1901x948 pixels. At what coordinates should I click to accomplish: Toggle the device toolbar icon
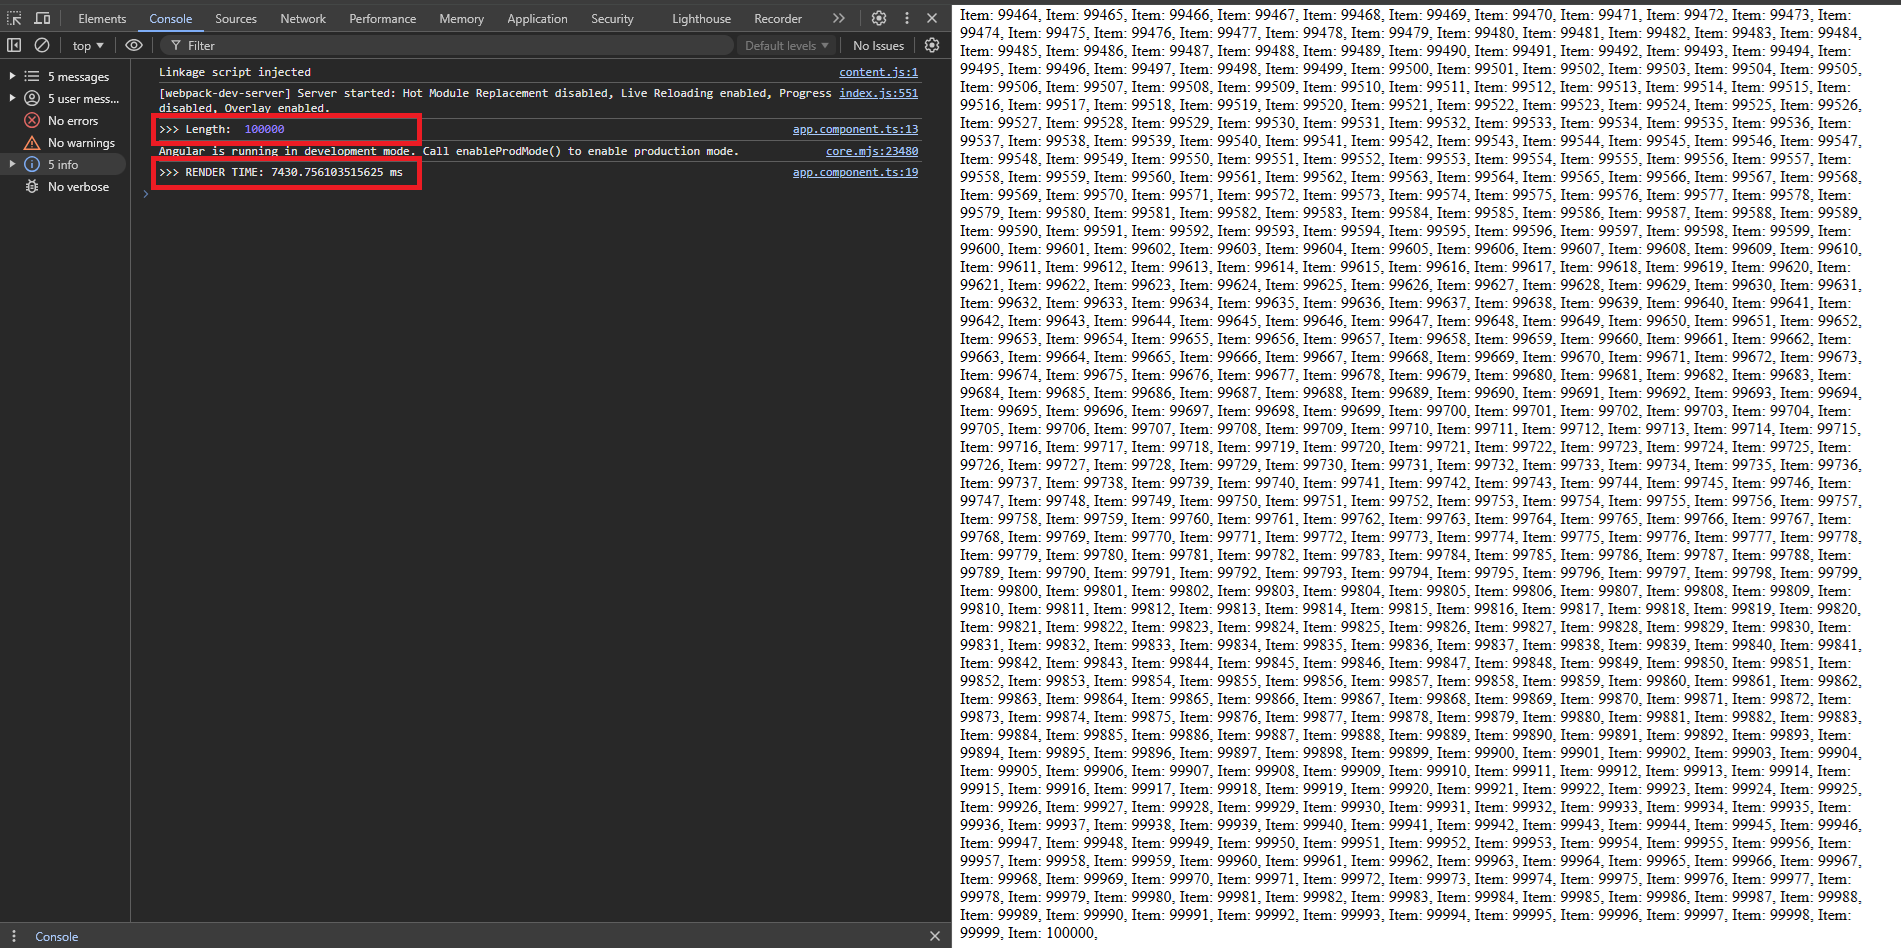42,18
